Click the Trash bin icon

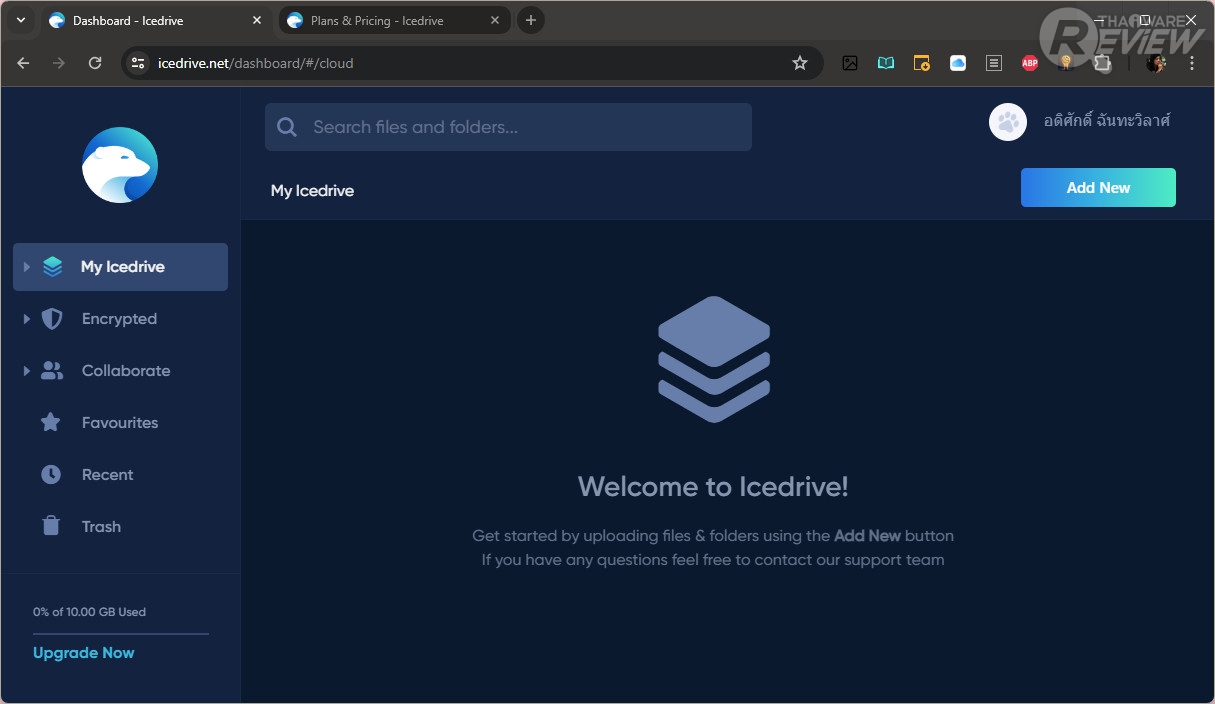[x=51, y=526]
